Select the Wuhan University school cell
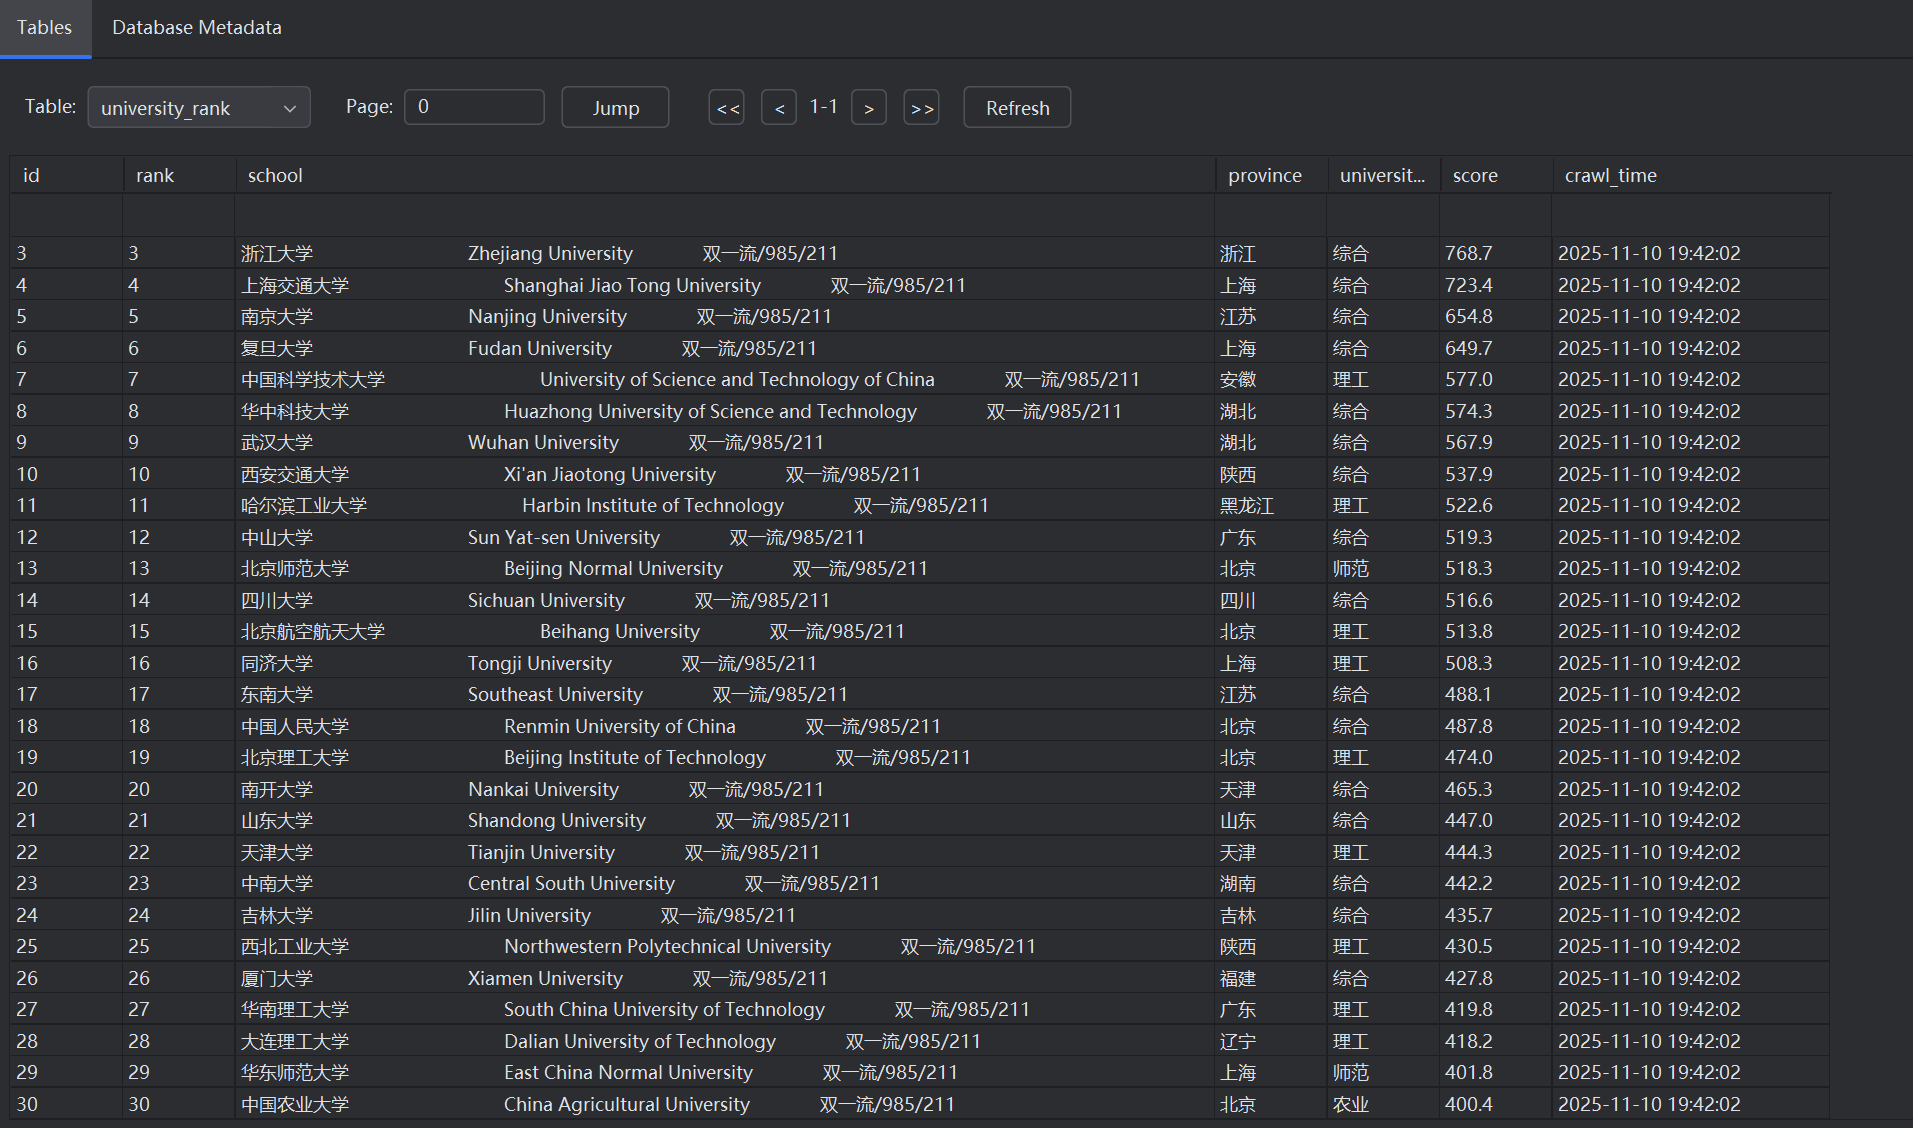1913x1128 pixels. coord(725,442)
